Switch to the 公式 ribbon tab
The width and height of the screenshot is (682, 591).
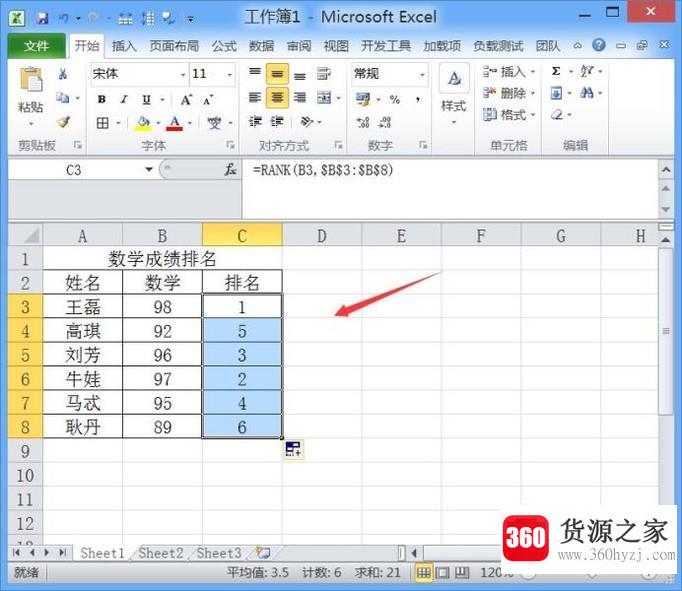(x=224, y=45)
